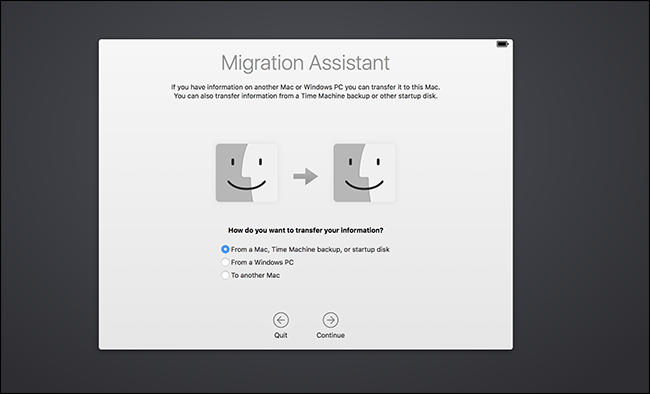Click the "If you have information" description line

click(306, 87)
